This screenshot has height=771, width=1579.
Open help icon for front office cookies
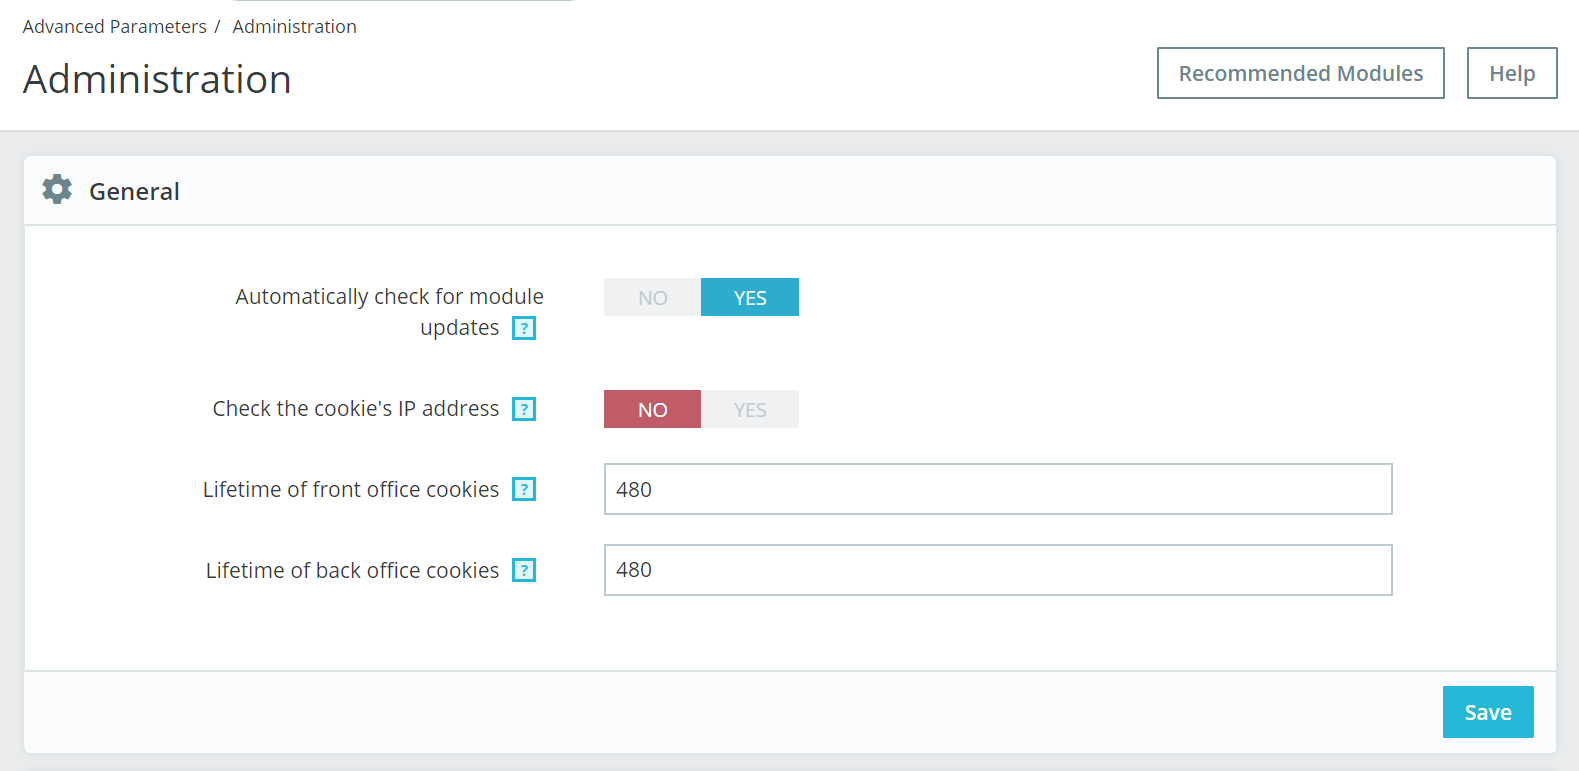[524, 489]
